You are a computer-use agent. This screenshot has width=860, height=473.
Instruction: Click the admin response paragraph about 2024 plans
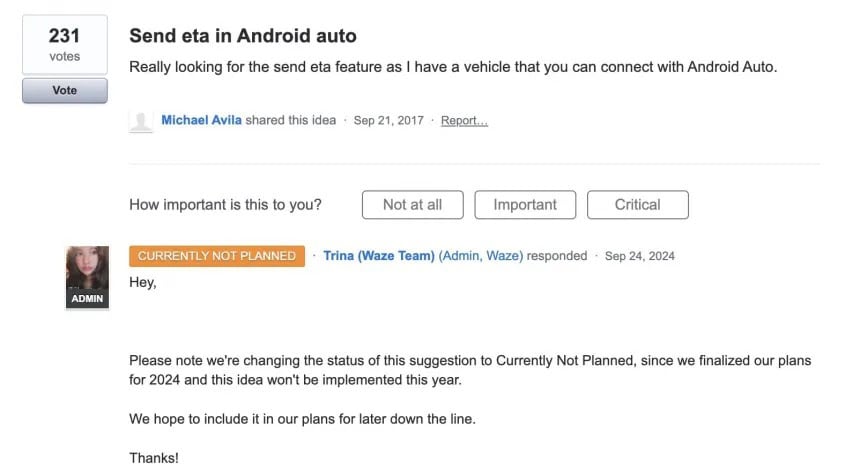(470, 370)
